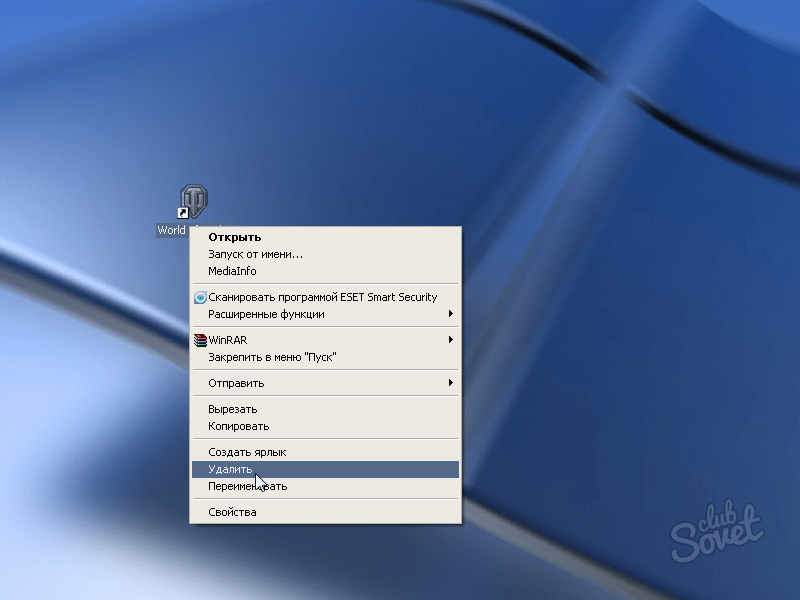800x600 pixels.
Task: Choose Закрепить в меню "Пуск"
Action: coord(272,357)
